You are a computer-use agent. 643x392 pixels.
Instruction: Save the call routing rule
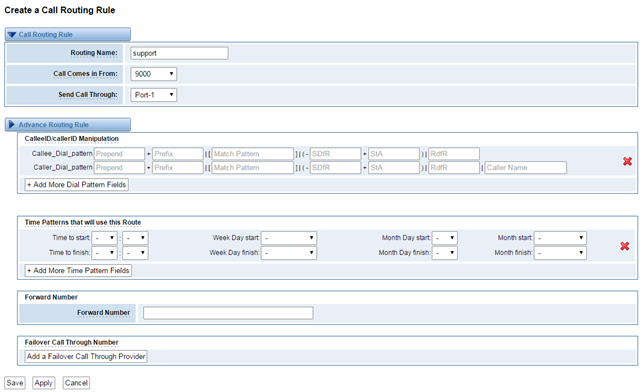click(x=15, y=383)
